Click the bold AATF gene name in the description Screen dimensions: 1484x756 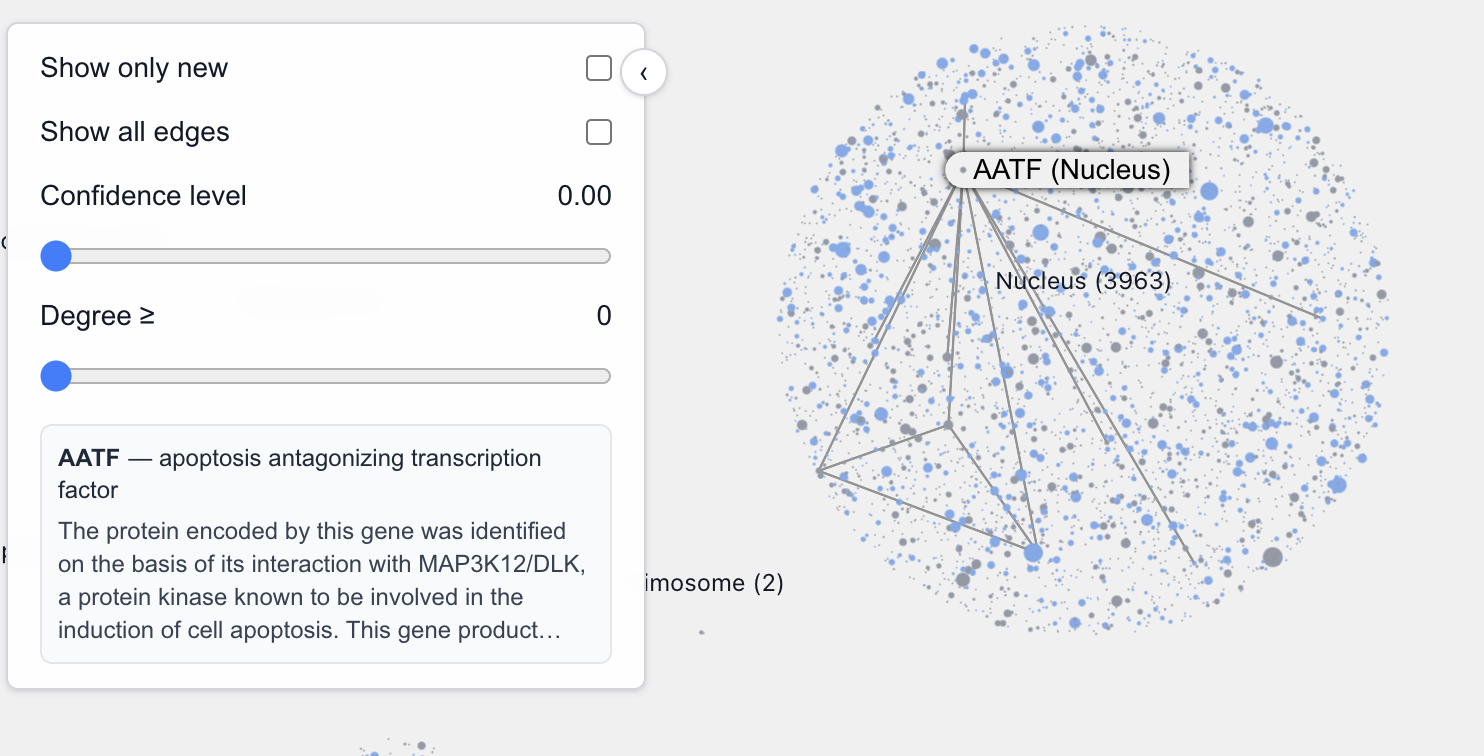(x=89, y=458)
